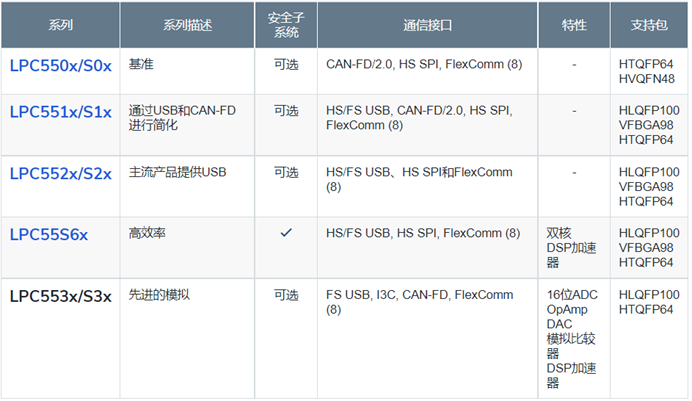
Task: Open the LPC551x/S1x series link
Action: click(x=61, y=111)
